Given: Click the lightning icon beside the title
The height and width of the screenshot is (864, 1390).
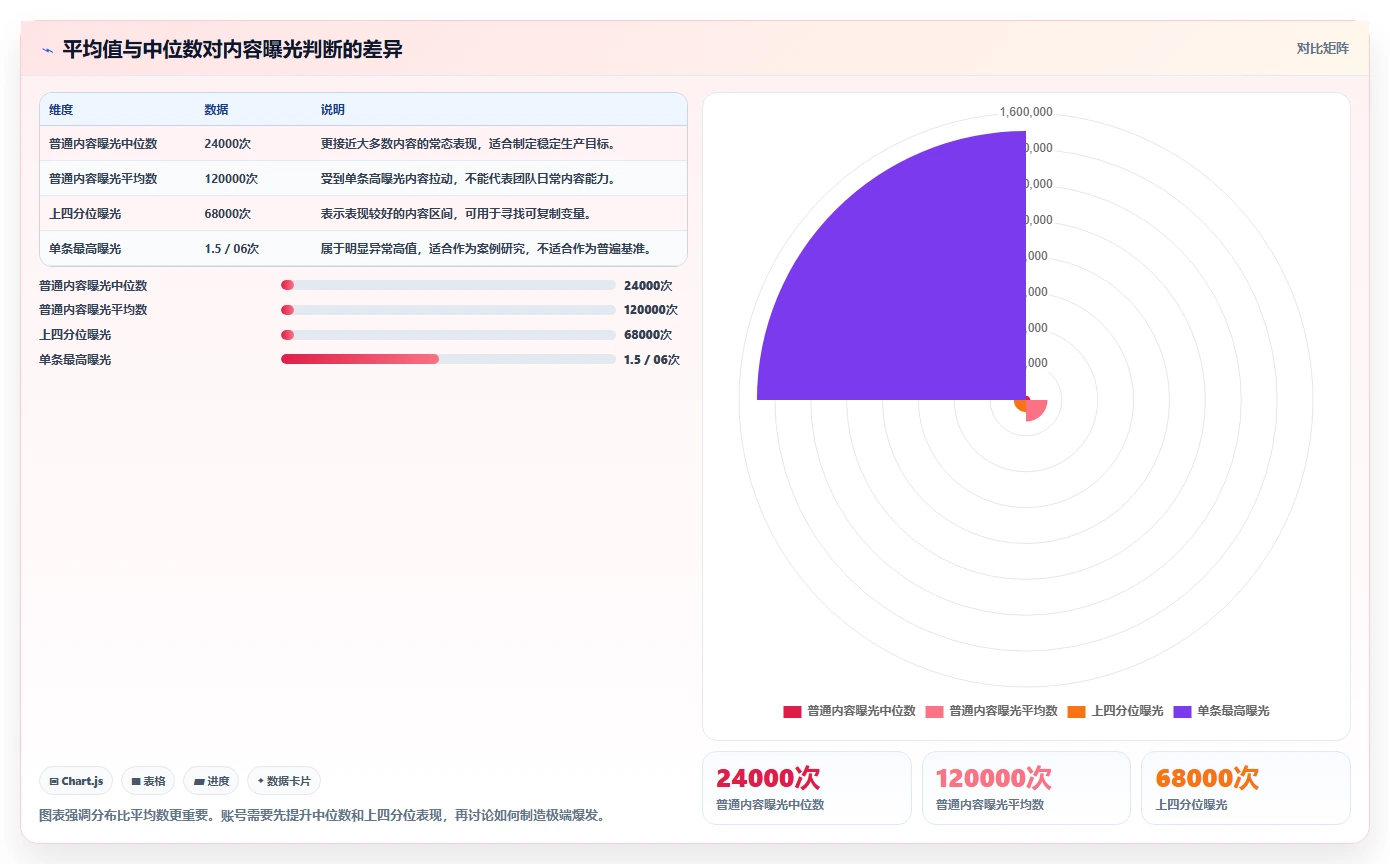Looking at the screenshot, I should coord(47,50).
